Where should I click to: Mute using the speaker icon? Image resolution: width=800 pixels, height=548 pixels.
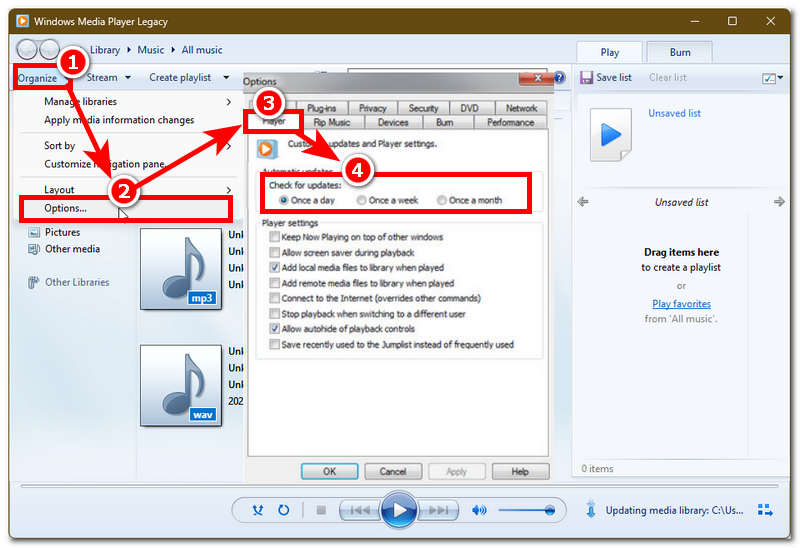point(479,510)
